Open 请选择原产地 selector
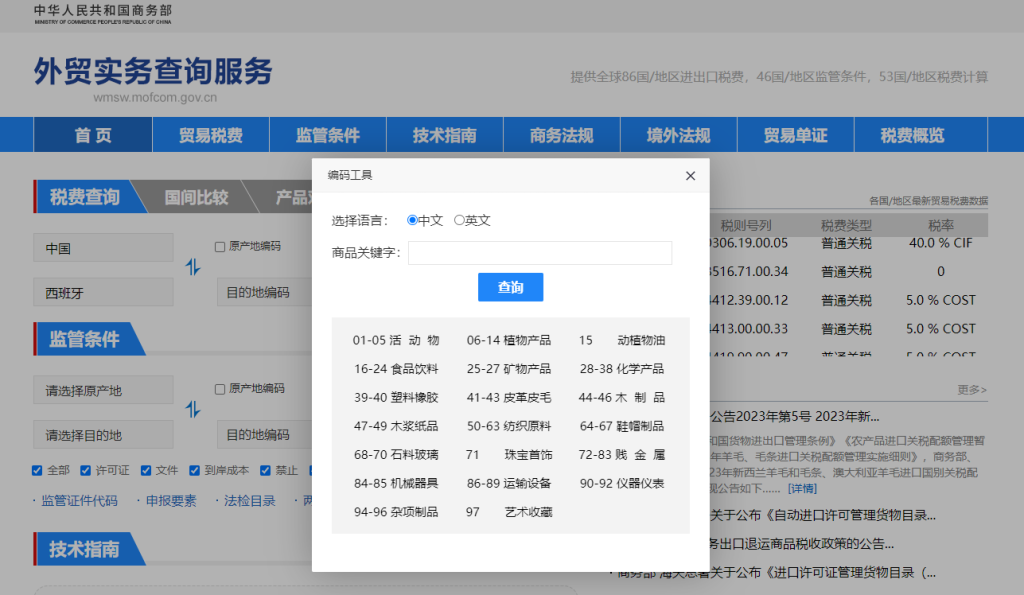Image resolution: width=1024 pixels, height=595 pixels. pos(103,391)
